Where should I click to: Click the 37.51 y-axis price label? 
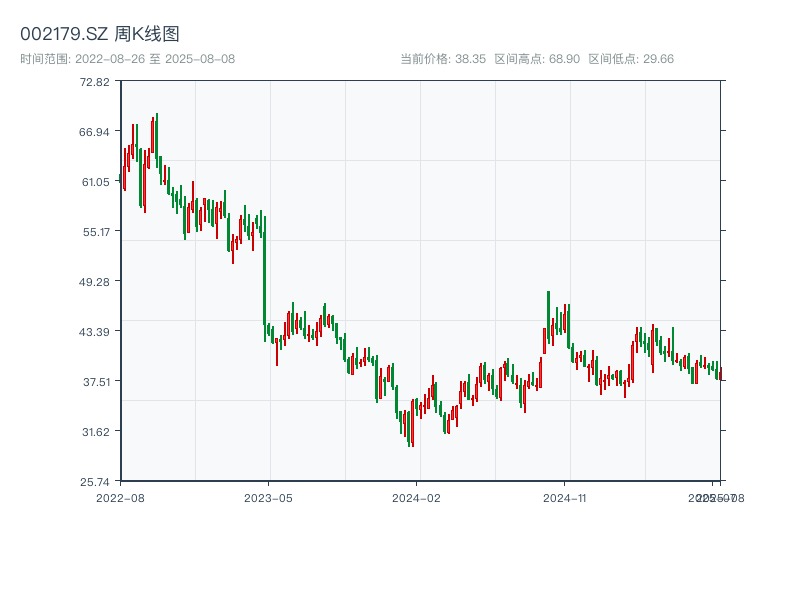(x=95, y=381)
